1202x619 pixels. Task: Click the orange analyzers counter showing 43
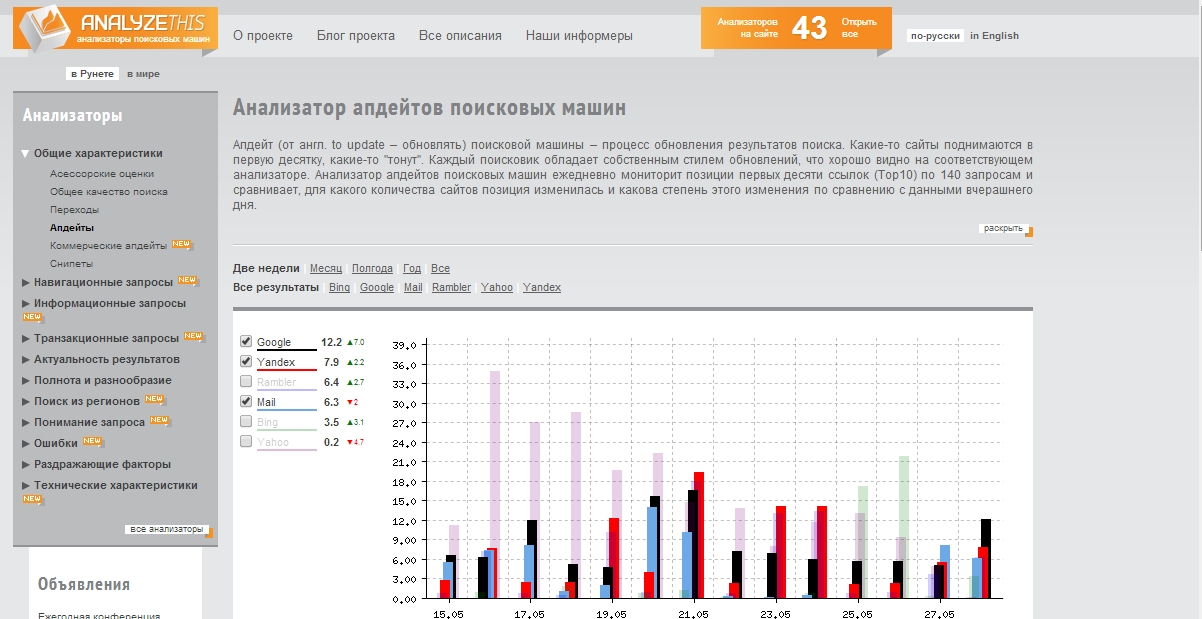click(x=809, y=28)
